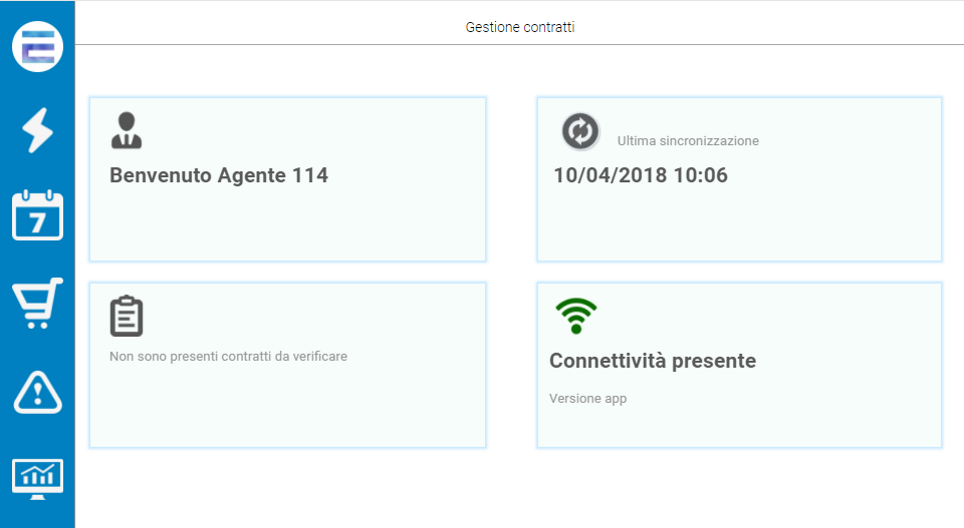
Task: Click the circular sync arrows icon
Action: 580,131
